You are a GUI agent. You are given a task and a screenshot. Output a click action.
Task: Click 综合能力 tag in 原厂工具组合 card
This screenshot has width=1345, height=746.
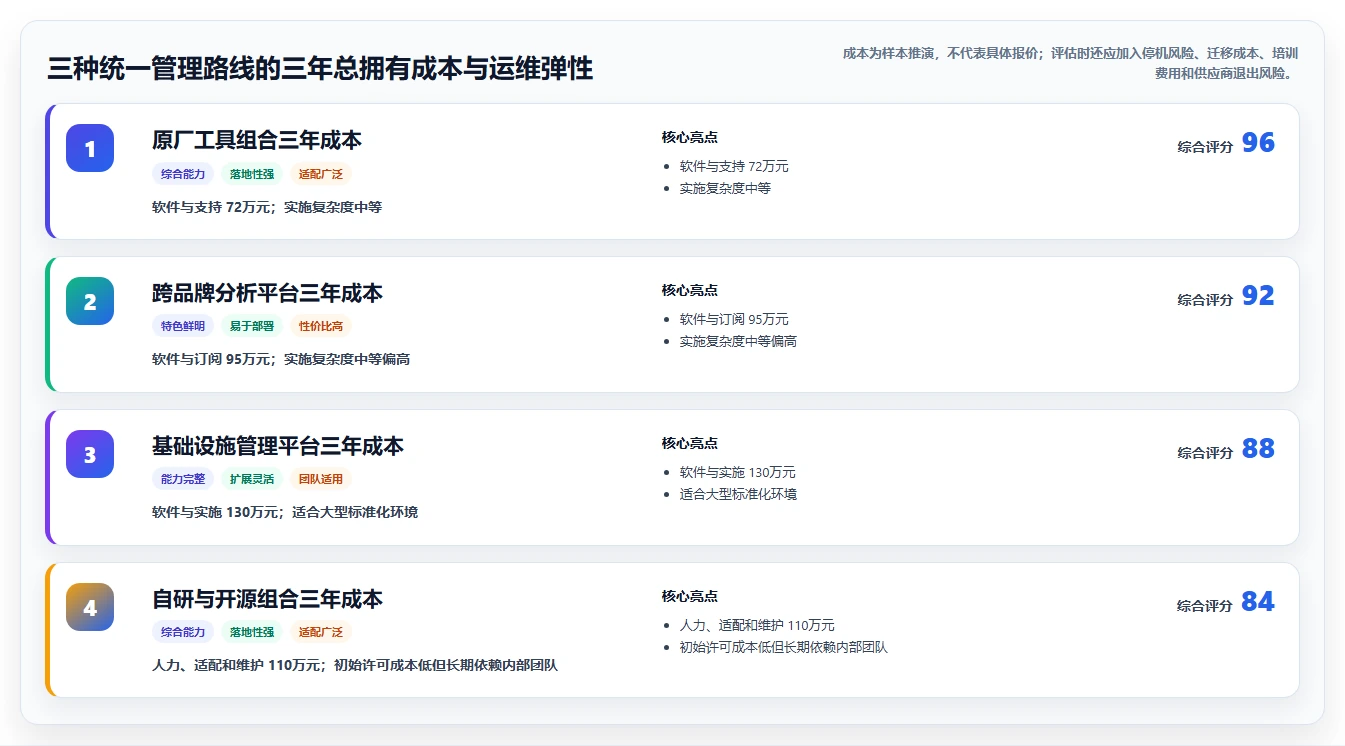(x=183, y=174)
